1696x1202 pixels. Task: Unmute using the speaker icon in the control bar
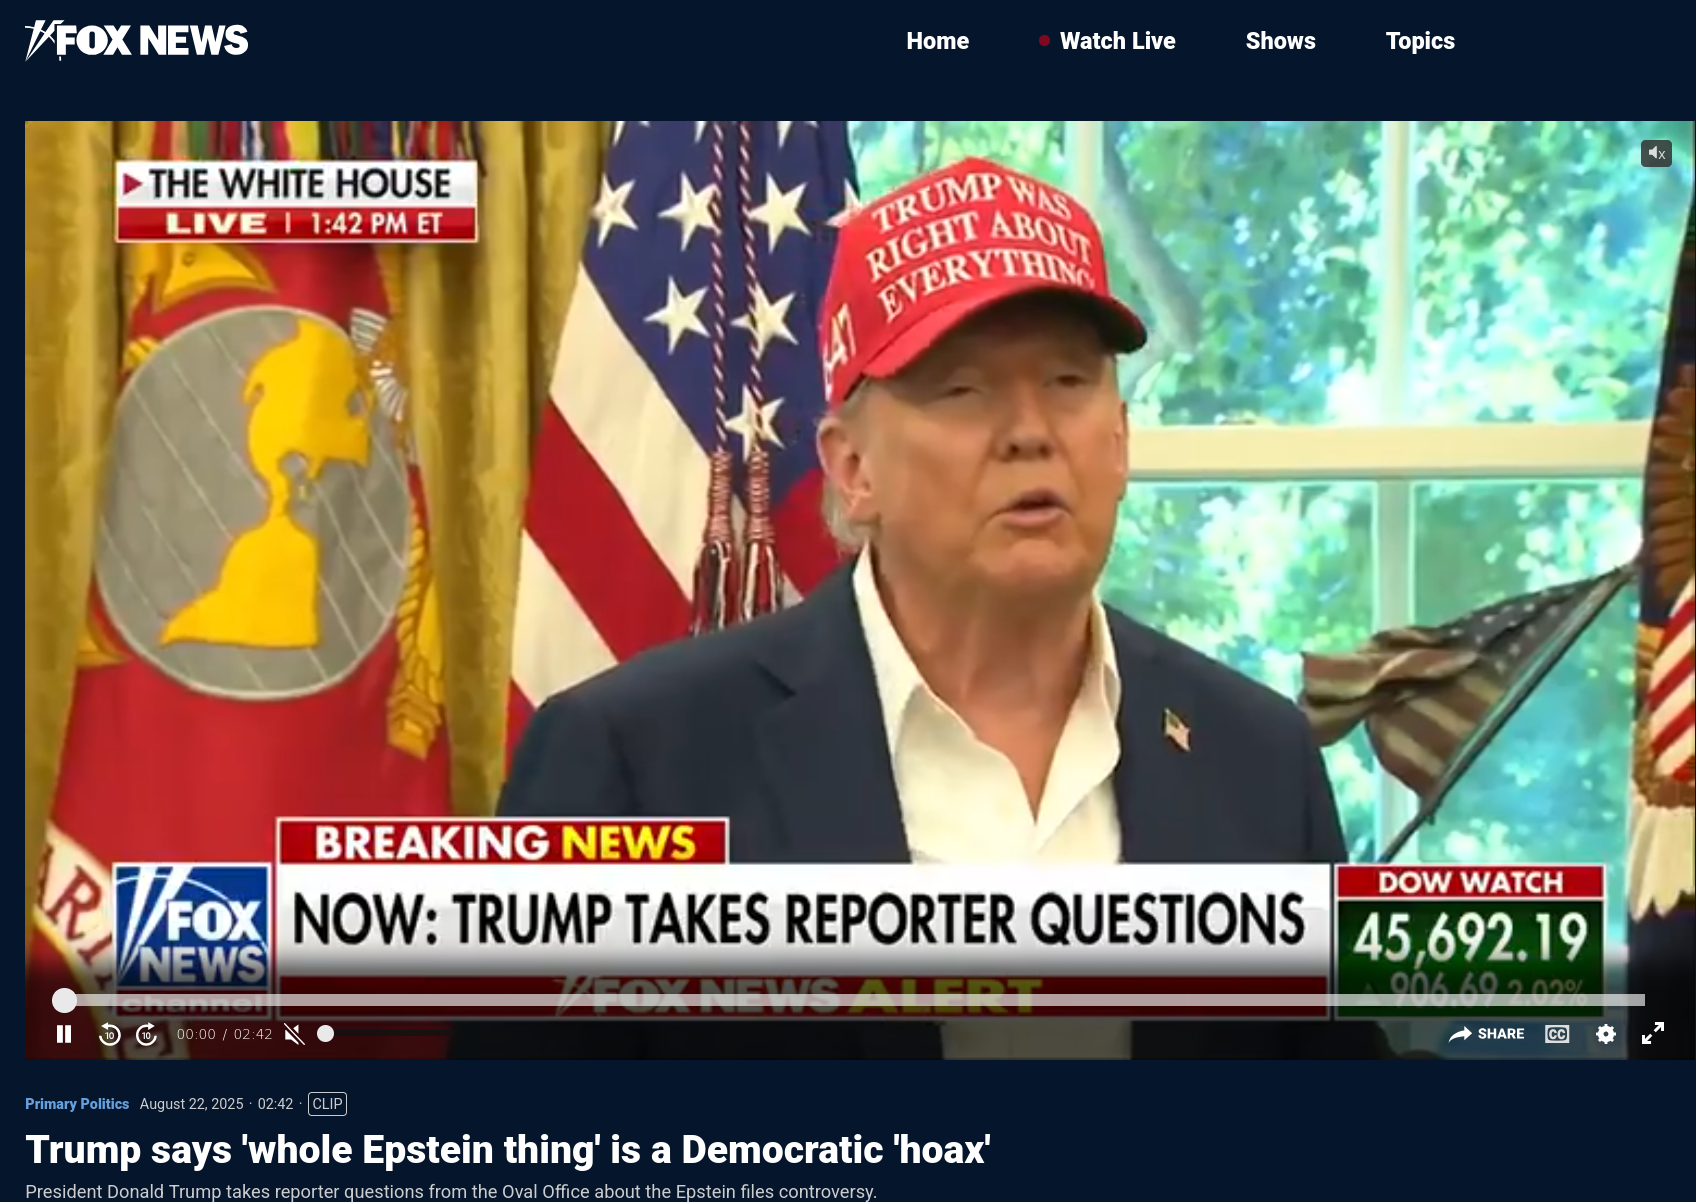pyautogui.click(x=294, y=1034)
